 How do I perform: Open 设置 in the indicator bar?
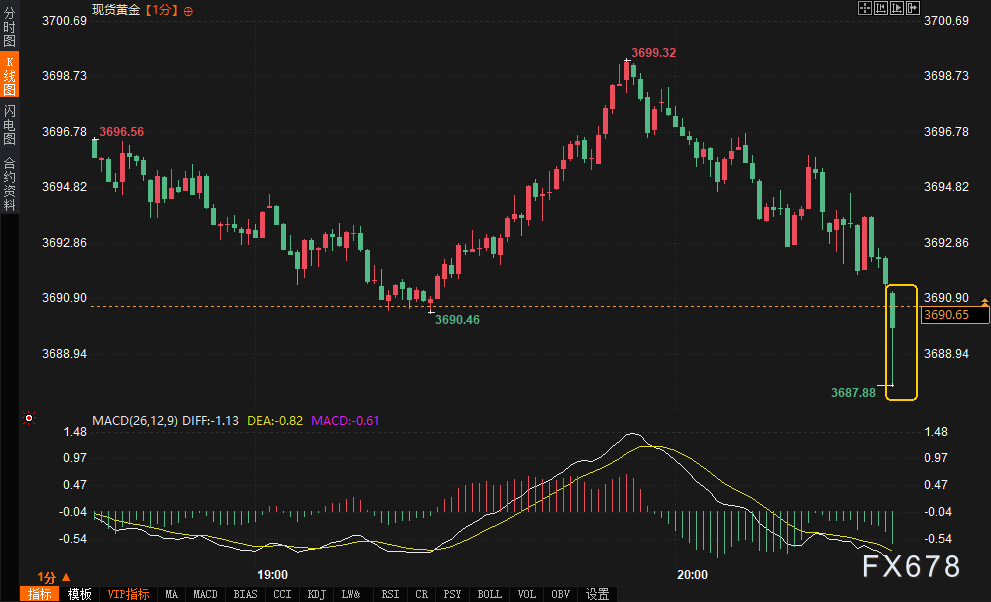click(x=597, y=594)
